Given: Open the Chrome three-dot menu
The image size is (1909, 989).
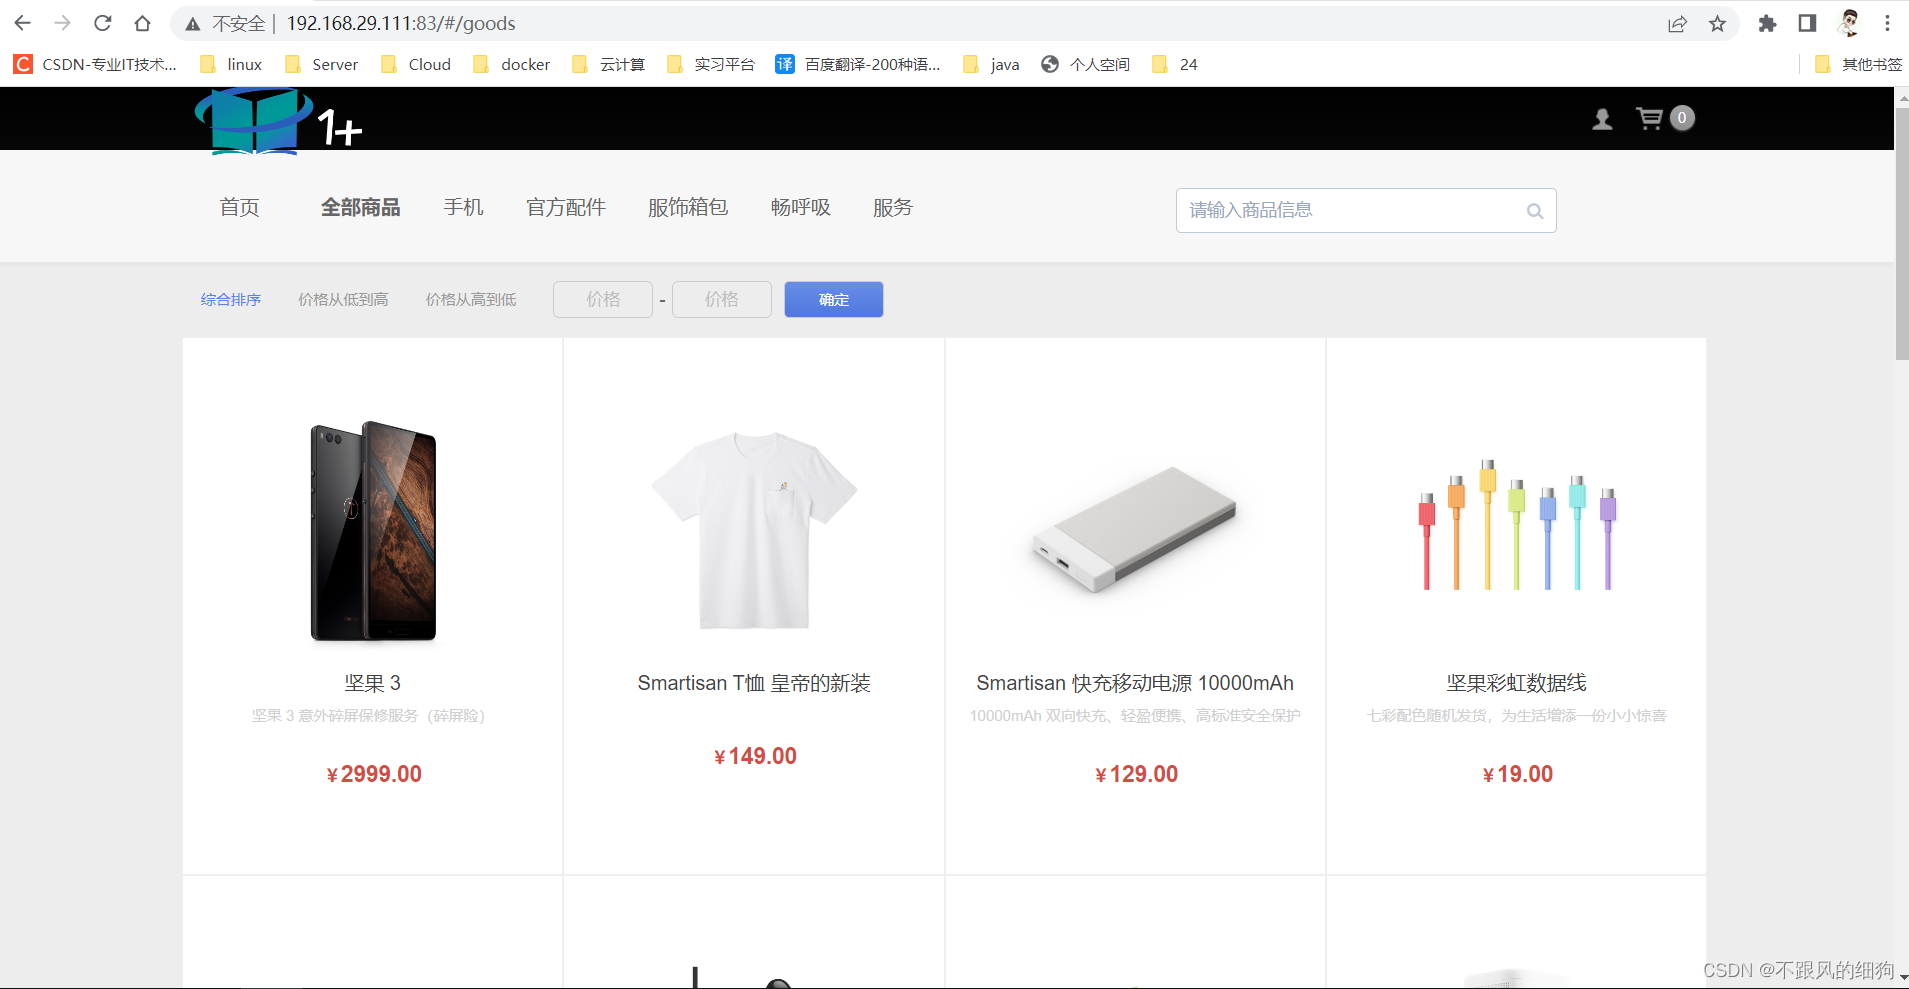Looking at the screenshot, I should (x=1887, y=23).
